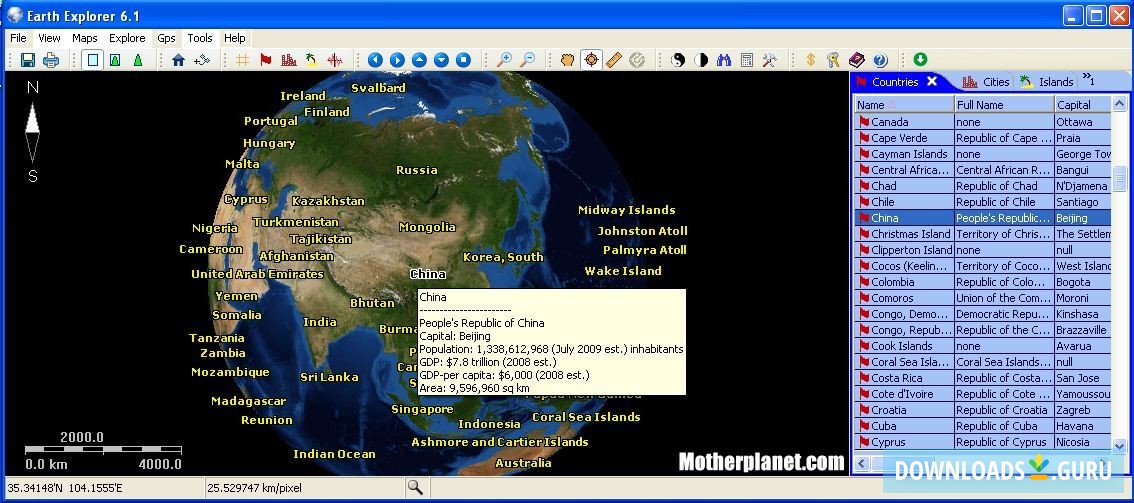The image size is (1134, 503).
Task: Click the vertical scrollbar thumb in countries list
Action: tap(1120, 177)
